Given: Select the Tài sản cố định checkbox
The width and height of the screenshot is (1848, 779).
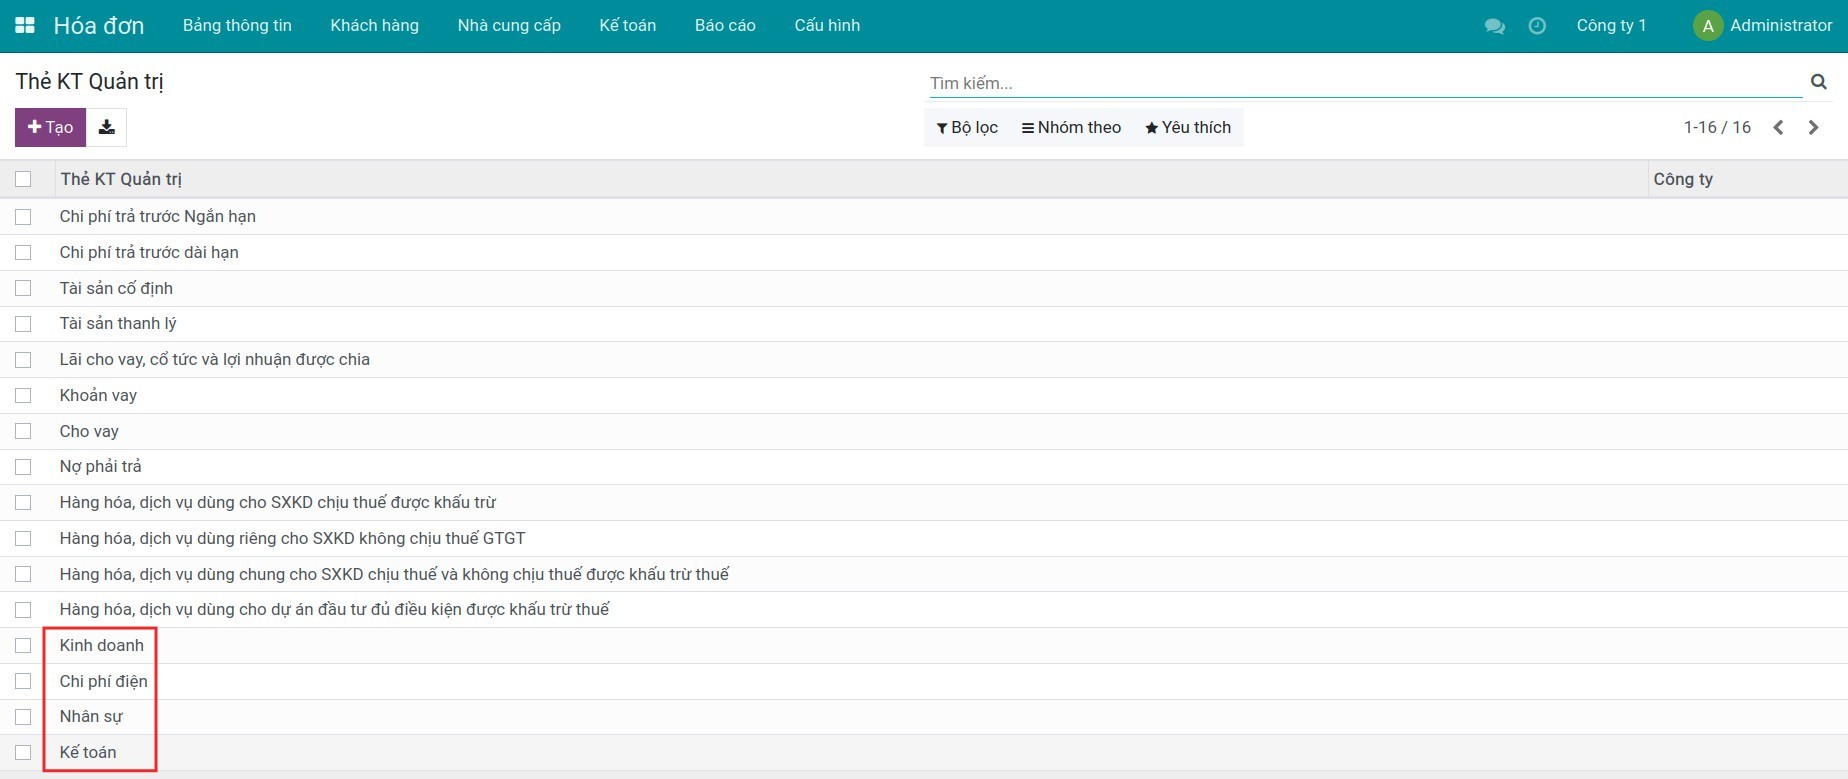Looking at the screenshot, I should [x=23, y=288].
